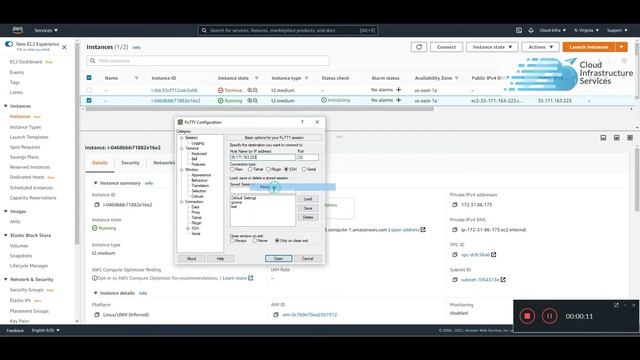Select Serial connection type radio
This screenshot has height=360, width=640.
coord(304,169)
